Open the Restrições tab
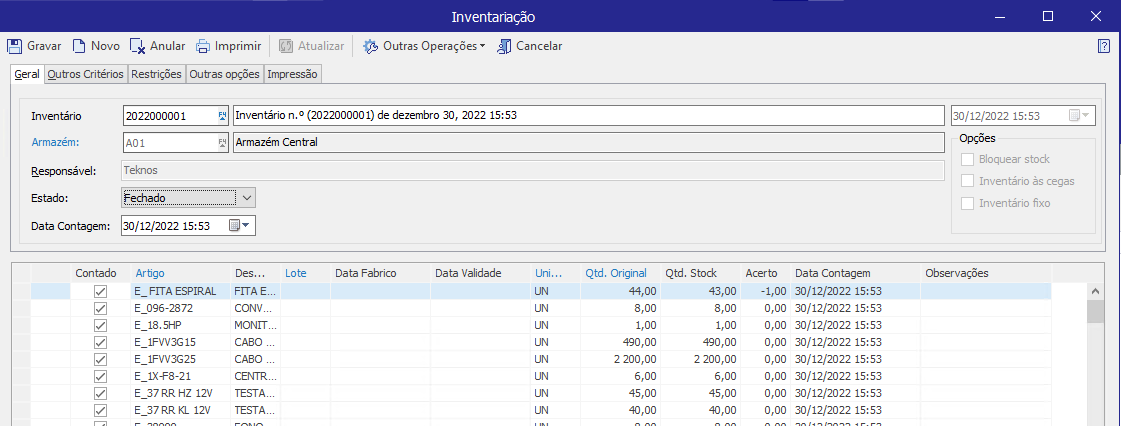Screen dimensions: 1121x426 tap(156, 74)
